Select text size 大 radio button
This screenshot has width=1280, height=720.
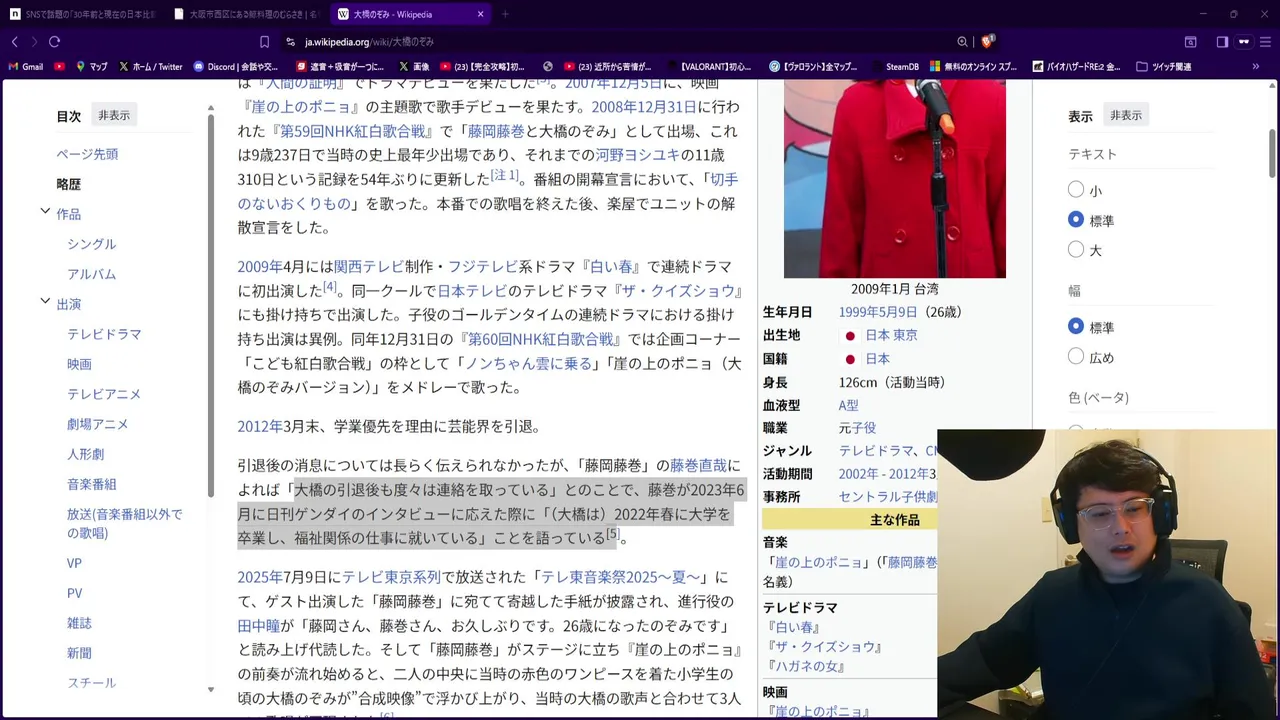(1076, 249)
